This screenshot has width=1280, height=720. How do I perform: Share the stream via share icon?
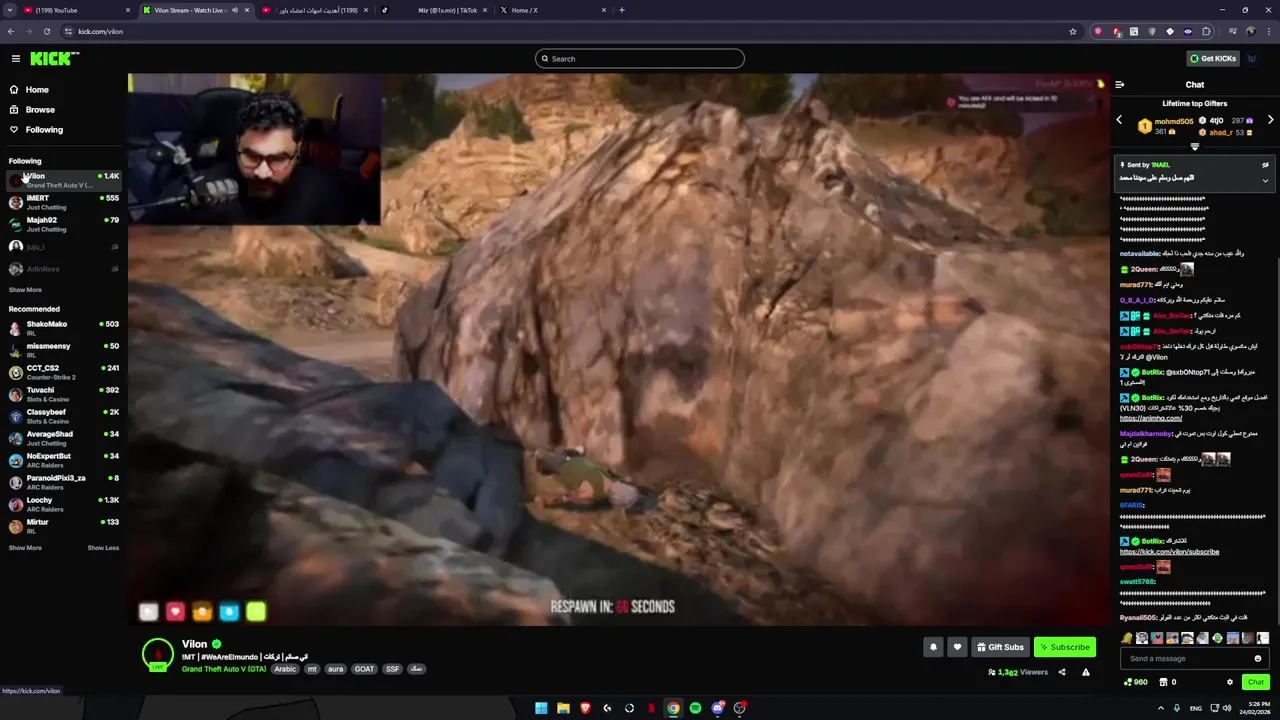point(1062,672)
